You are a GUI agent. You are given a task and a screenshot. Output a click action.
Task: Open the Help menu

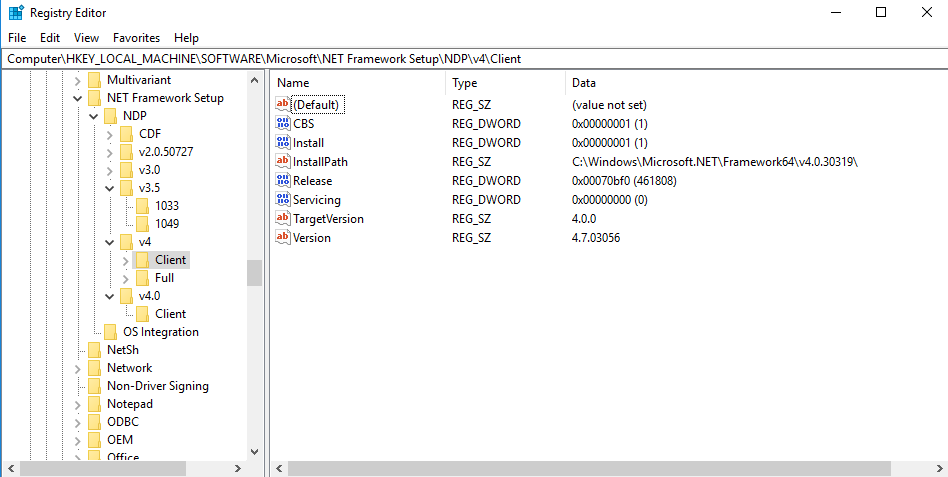pos(186,37)
